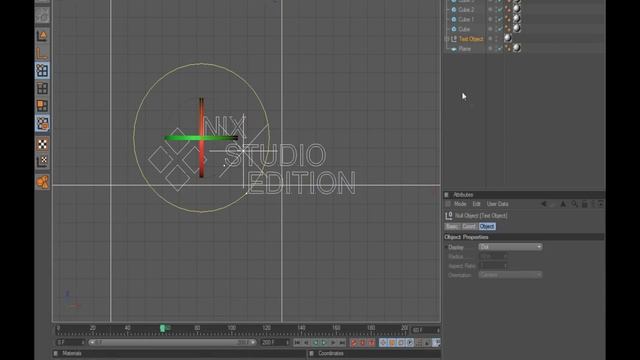The image size is (640, 360).
Task: Click the Null Object icon in Attributes header
Action: pyautogui.click(x=449, y=216)
